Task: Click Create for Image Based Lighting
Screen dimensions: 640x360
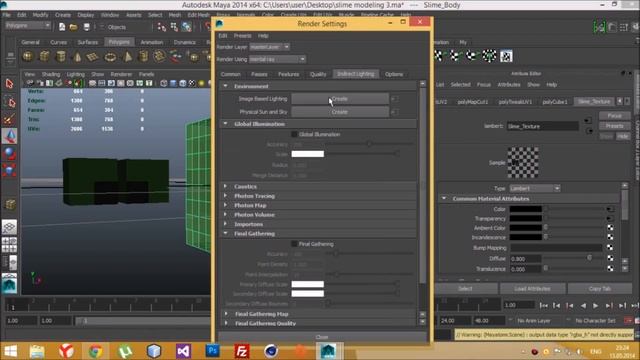Action: (340, 99)
